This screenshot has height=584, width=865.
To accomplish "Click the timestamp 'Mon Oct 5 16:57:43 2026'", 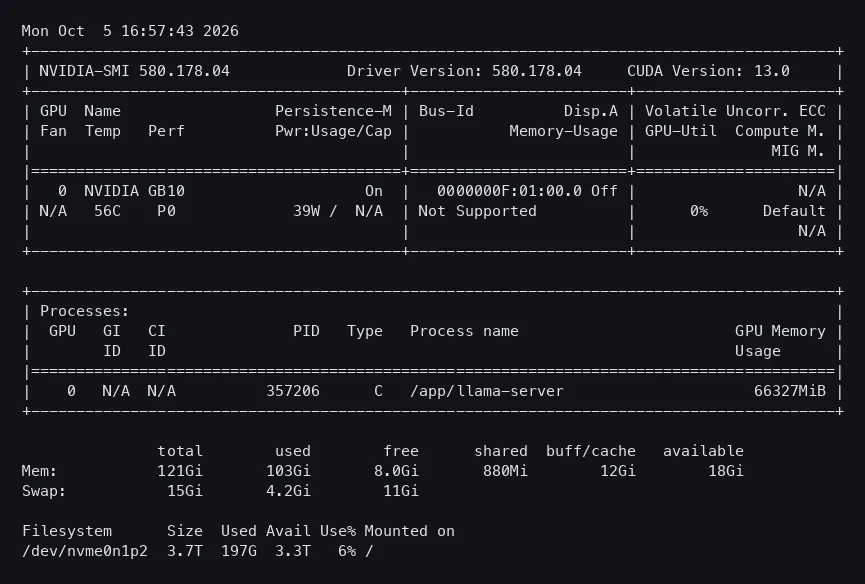I will click(130, 31).
